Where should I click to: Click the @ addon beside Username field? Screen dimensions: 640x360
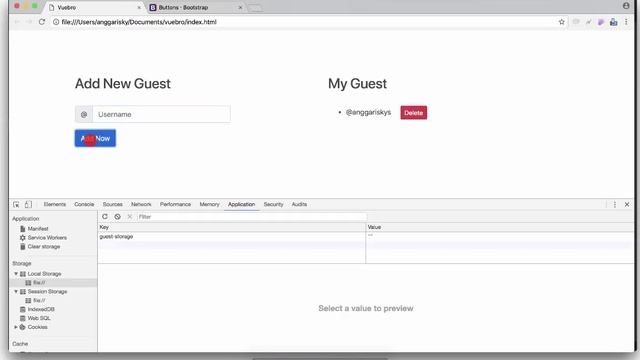[x=84, y=114]
